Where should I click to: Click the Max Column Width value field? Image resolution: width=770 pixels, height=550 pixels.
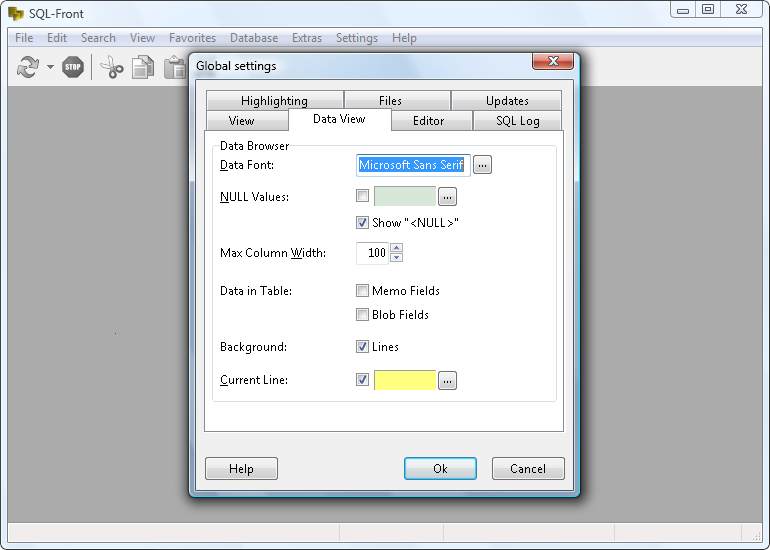(372, 253)
